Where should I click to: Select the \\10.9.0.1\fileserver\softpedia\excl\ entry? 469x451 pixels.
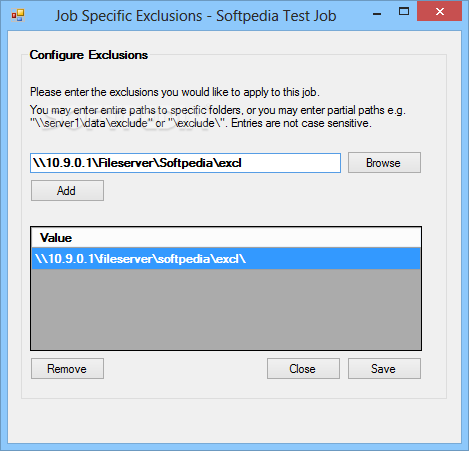(226, 258)
